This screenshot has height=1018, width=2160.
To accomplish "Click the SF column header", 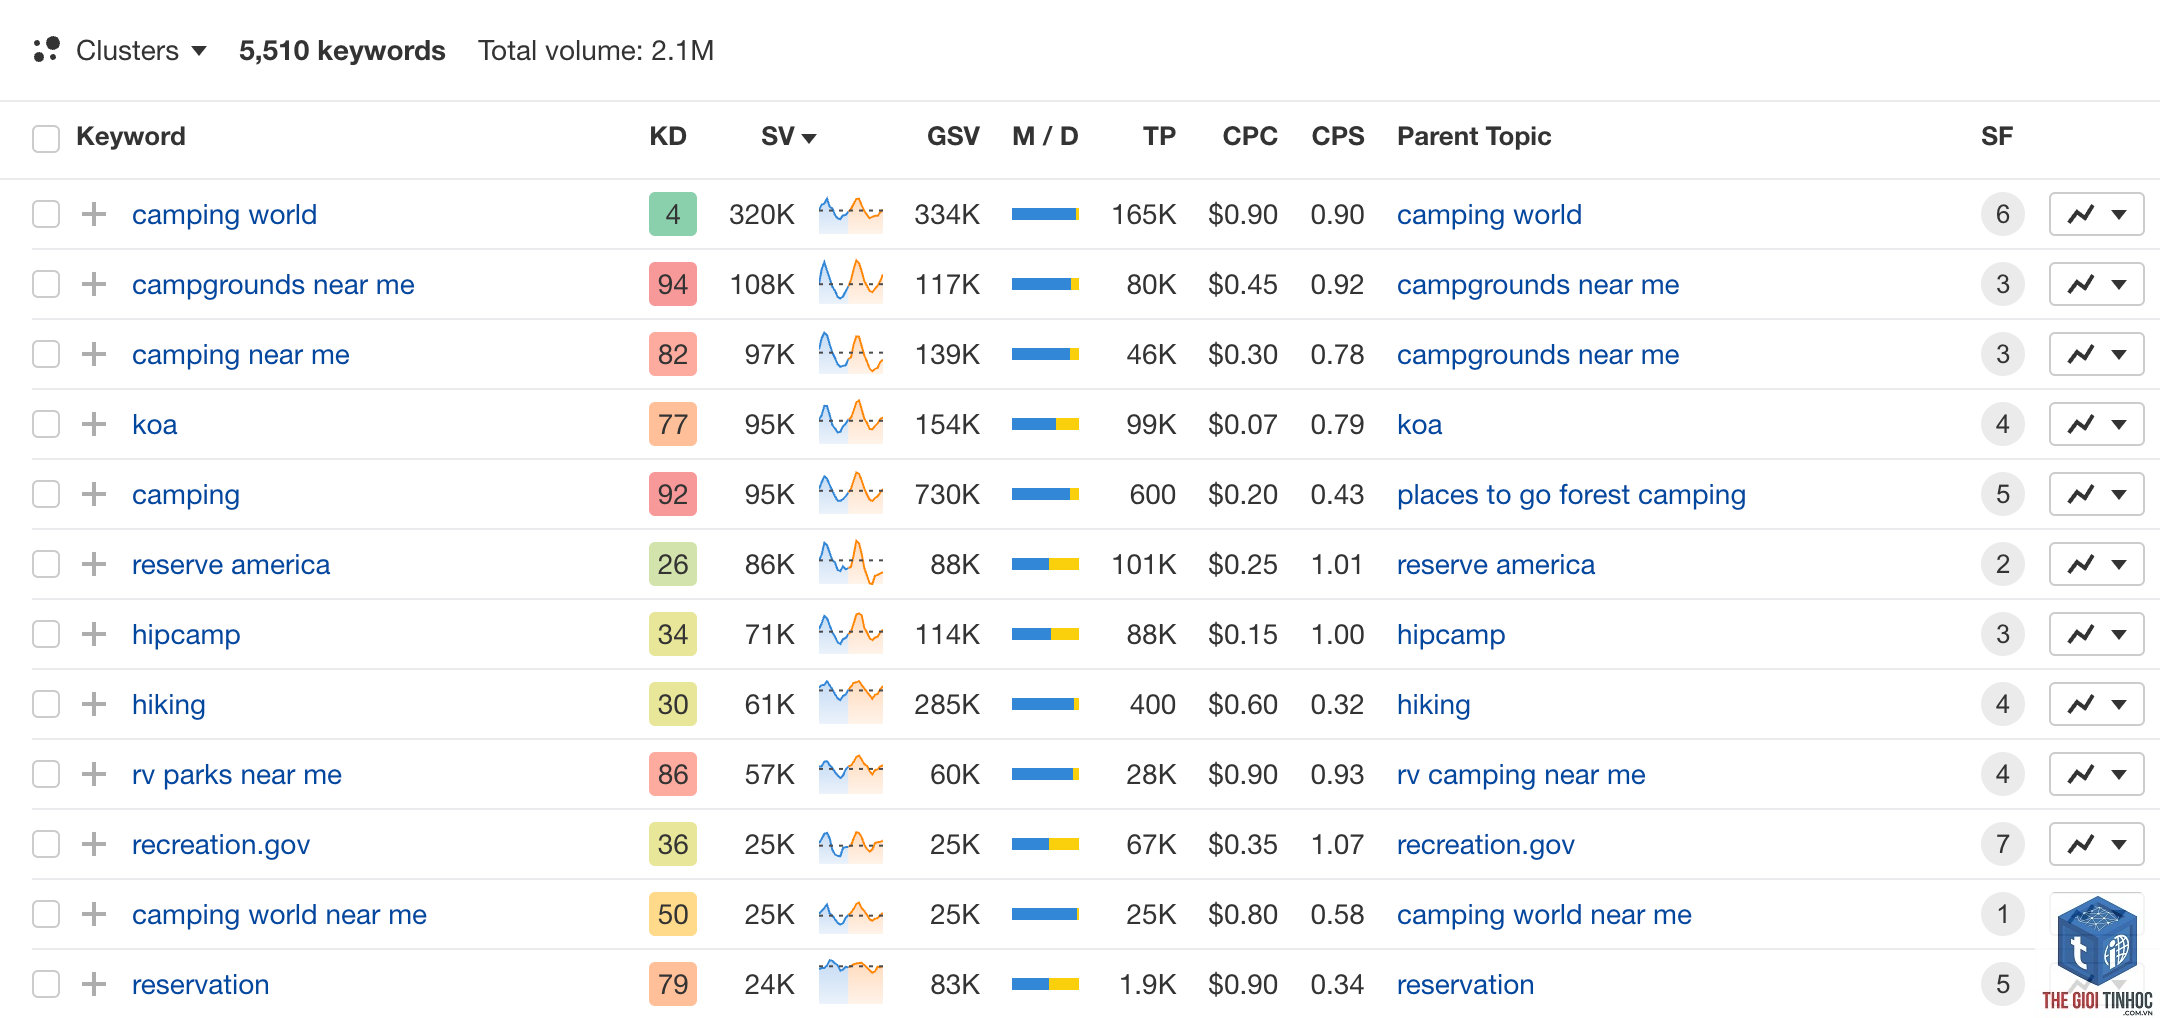I will pos(1996,136).
